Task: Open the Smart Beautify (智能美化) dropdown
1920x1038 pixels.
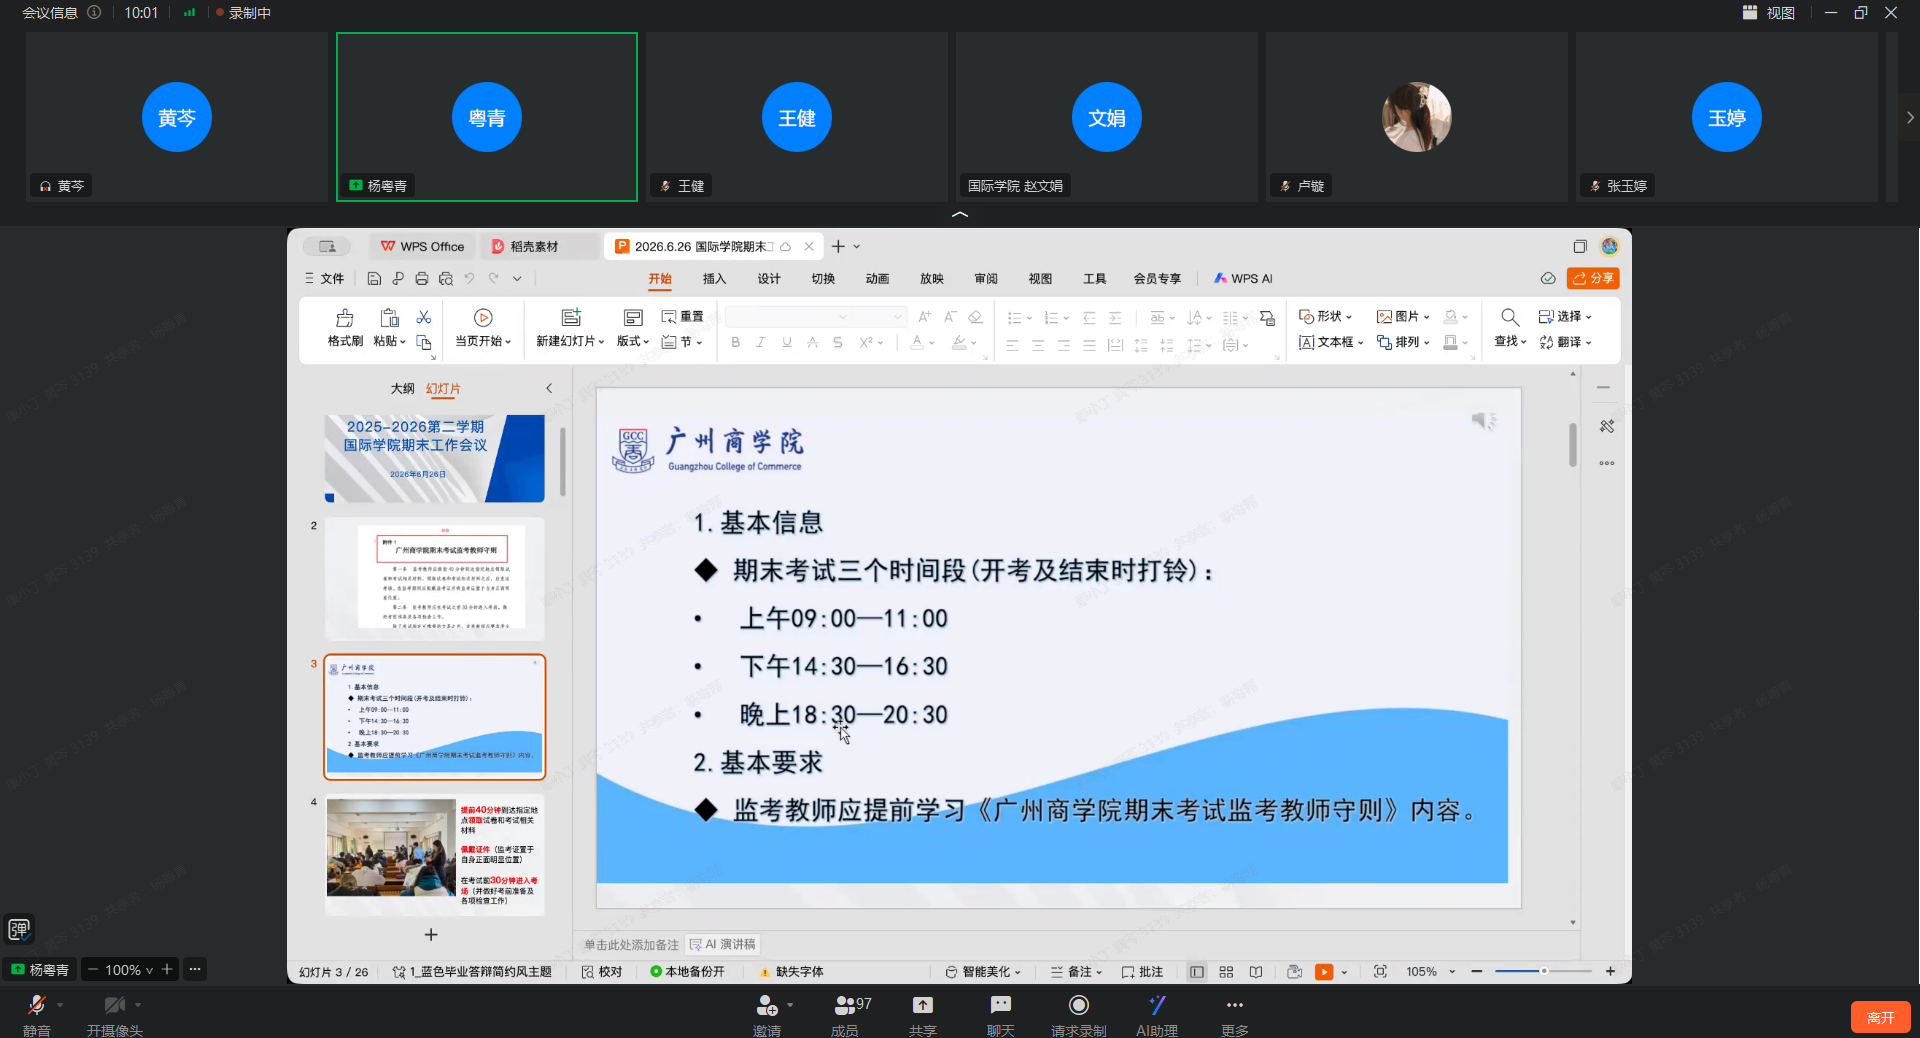Action: (984, 972)
